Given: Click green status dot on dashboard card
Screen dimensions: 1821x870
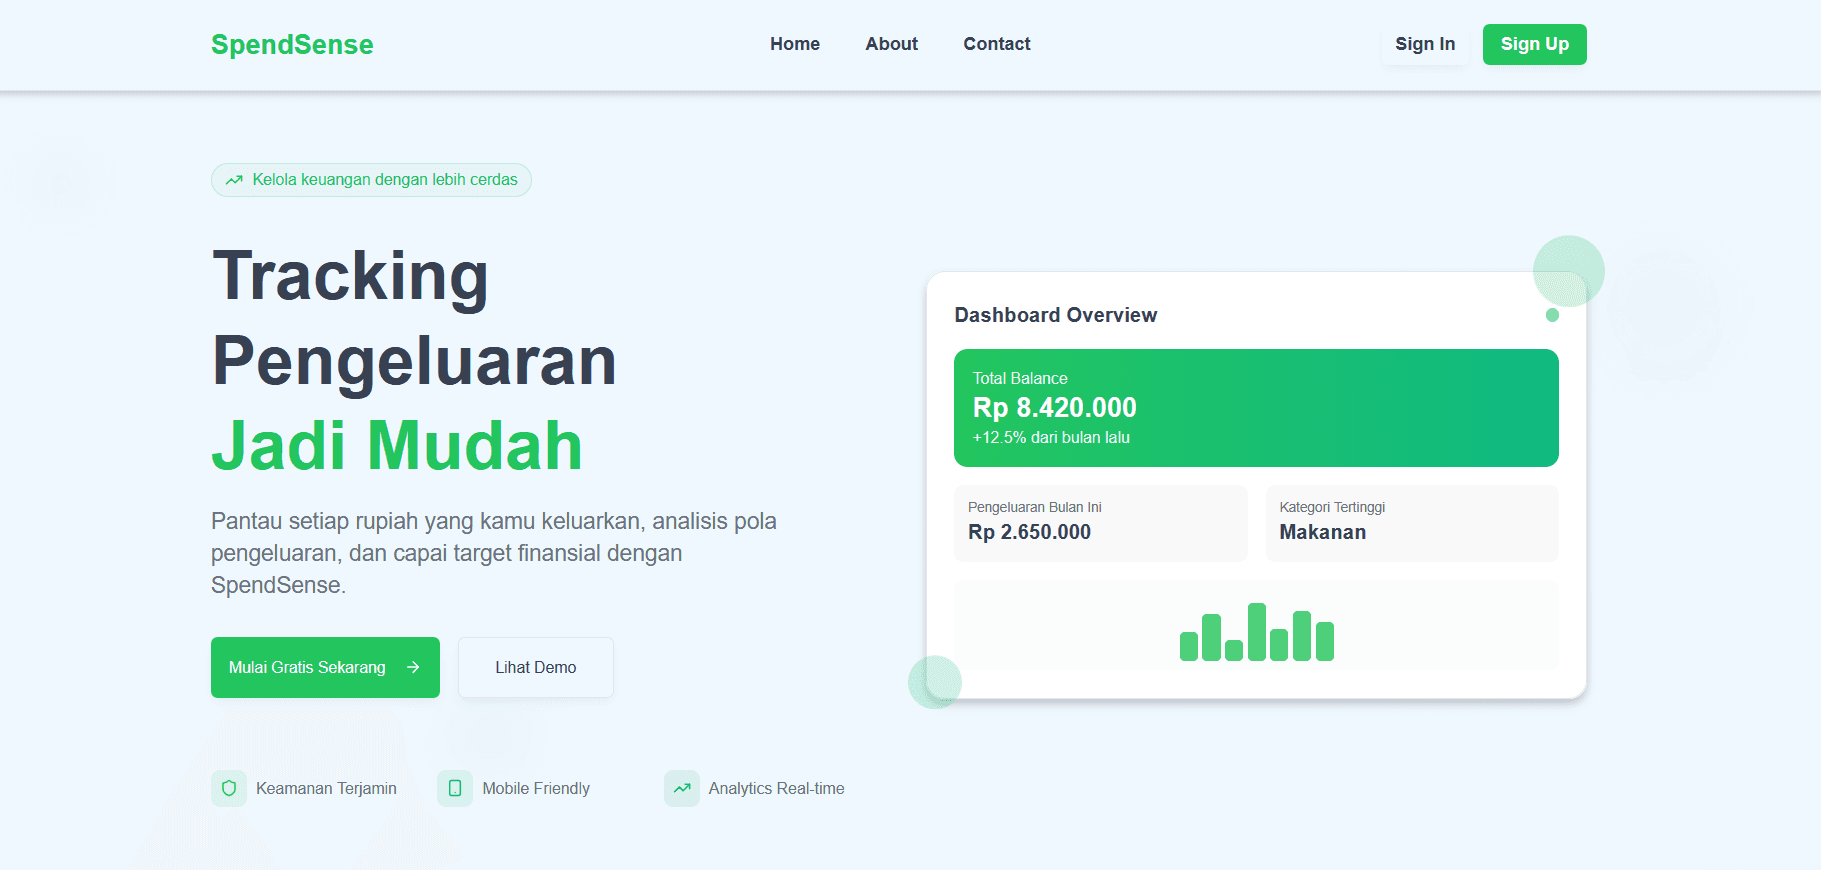Looking at the screenshot, I should click(1552, 315).
